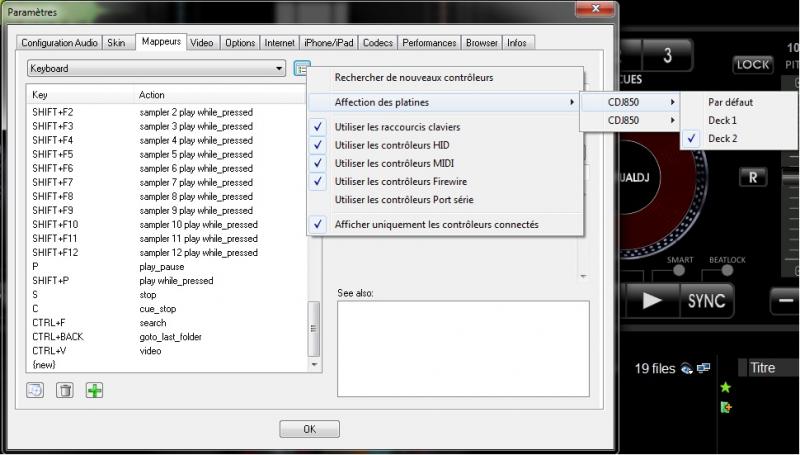
Task: Expand the first CDJ850 submenu
Action: coord(630,102)
